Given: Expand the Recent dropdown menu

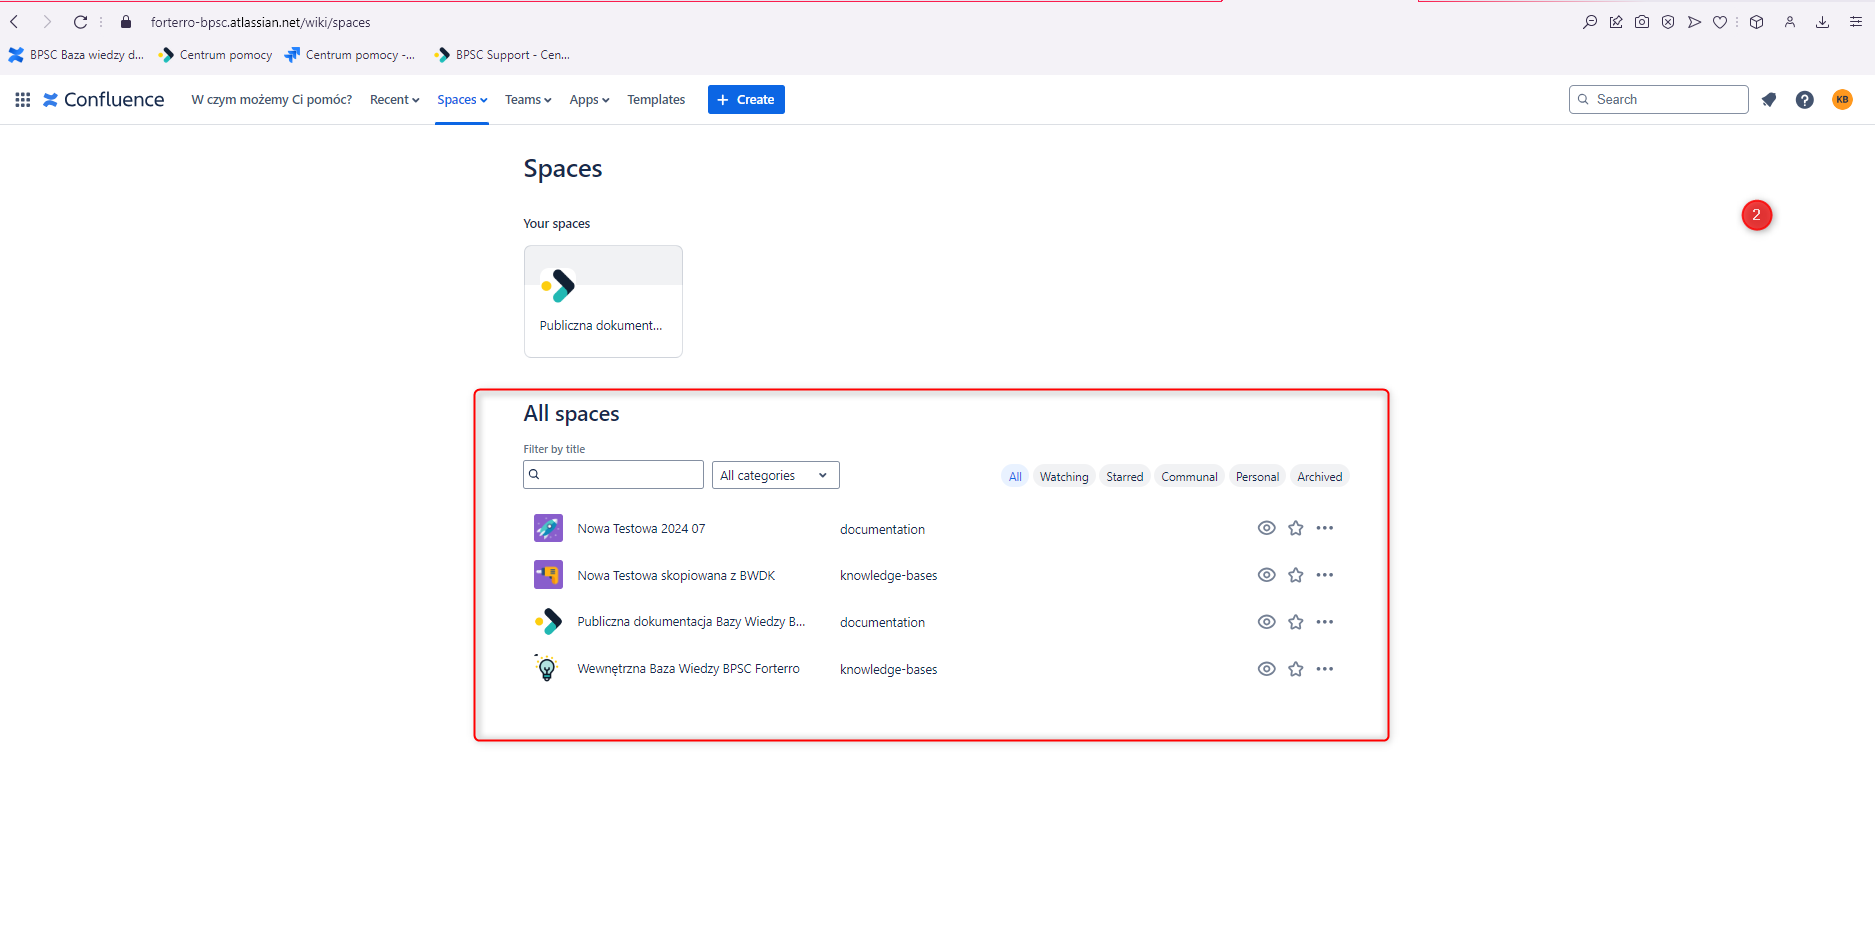Looking at the screenshot, I should (394, 100).
